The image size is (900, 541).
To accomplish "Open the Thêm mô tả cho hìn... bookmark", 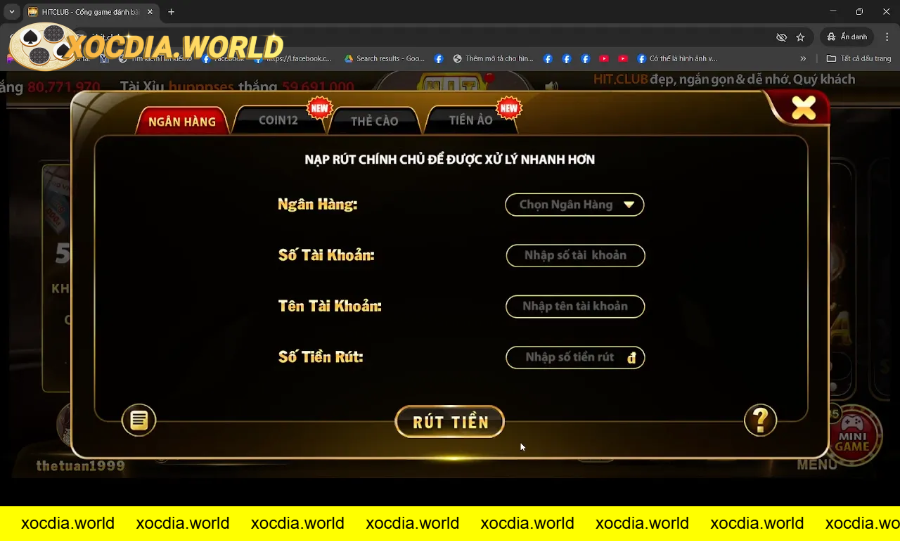I will click(x=493, y=59).
